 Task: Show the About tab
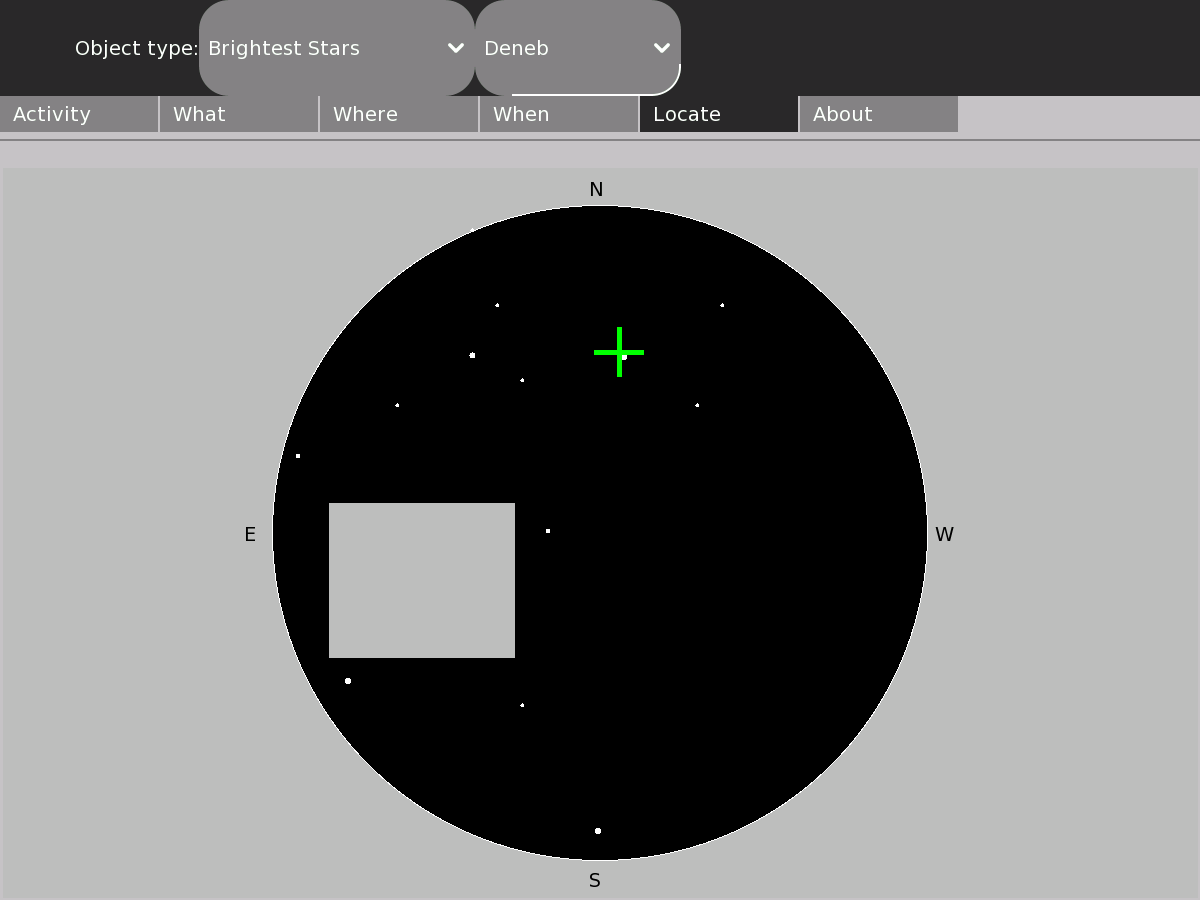click(x=879, y=114)
